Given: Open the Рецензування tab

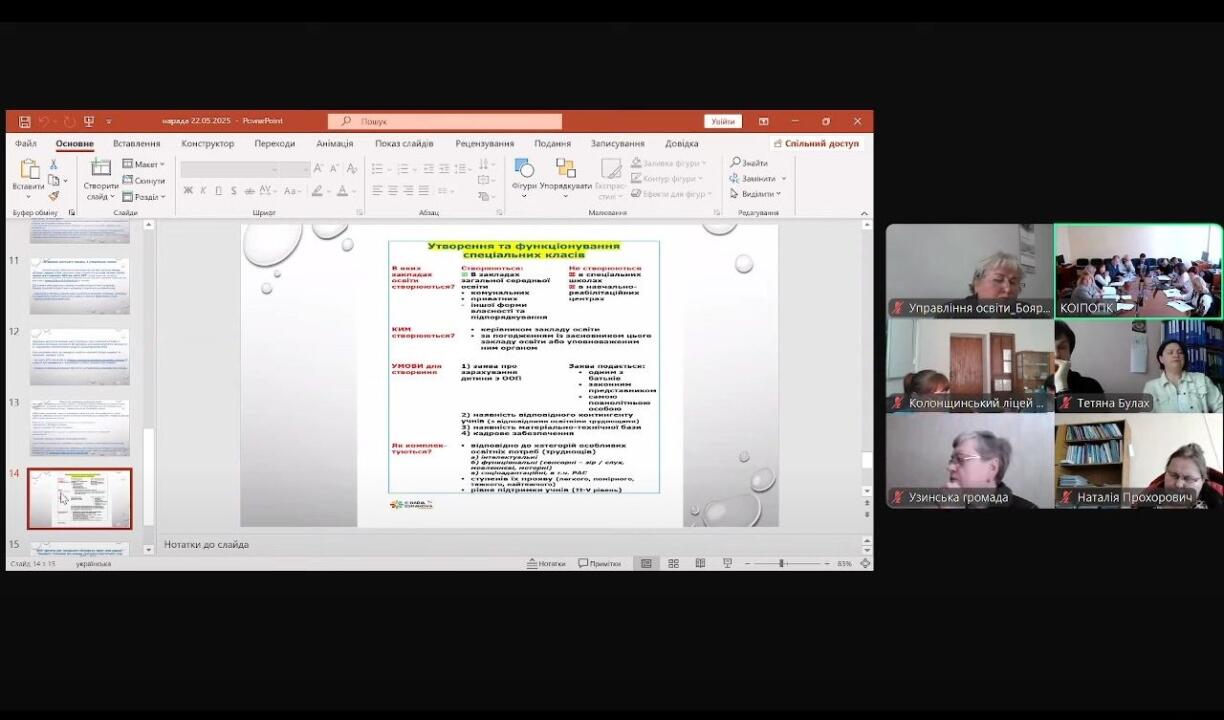Looking at the screenshot, I should pyautogui.click(x=485, y=143).
